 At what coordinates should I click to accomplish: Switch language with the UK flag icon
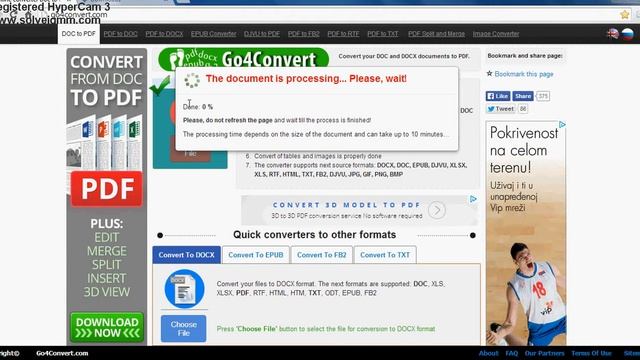point(613,34)
